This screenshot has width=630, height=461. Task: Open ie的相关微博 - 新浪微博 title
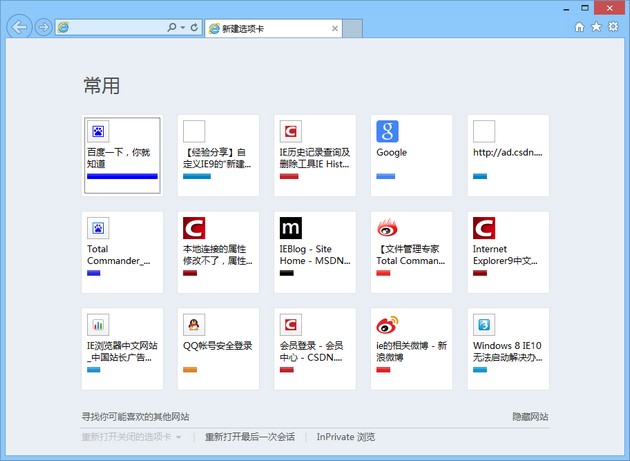[411, 352]
